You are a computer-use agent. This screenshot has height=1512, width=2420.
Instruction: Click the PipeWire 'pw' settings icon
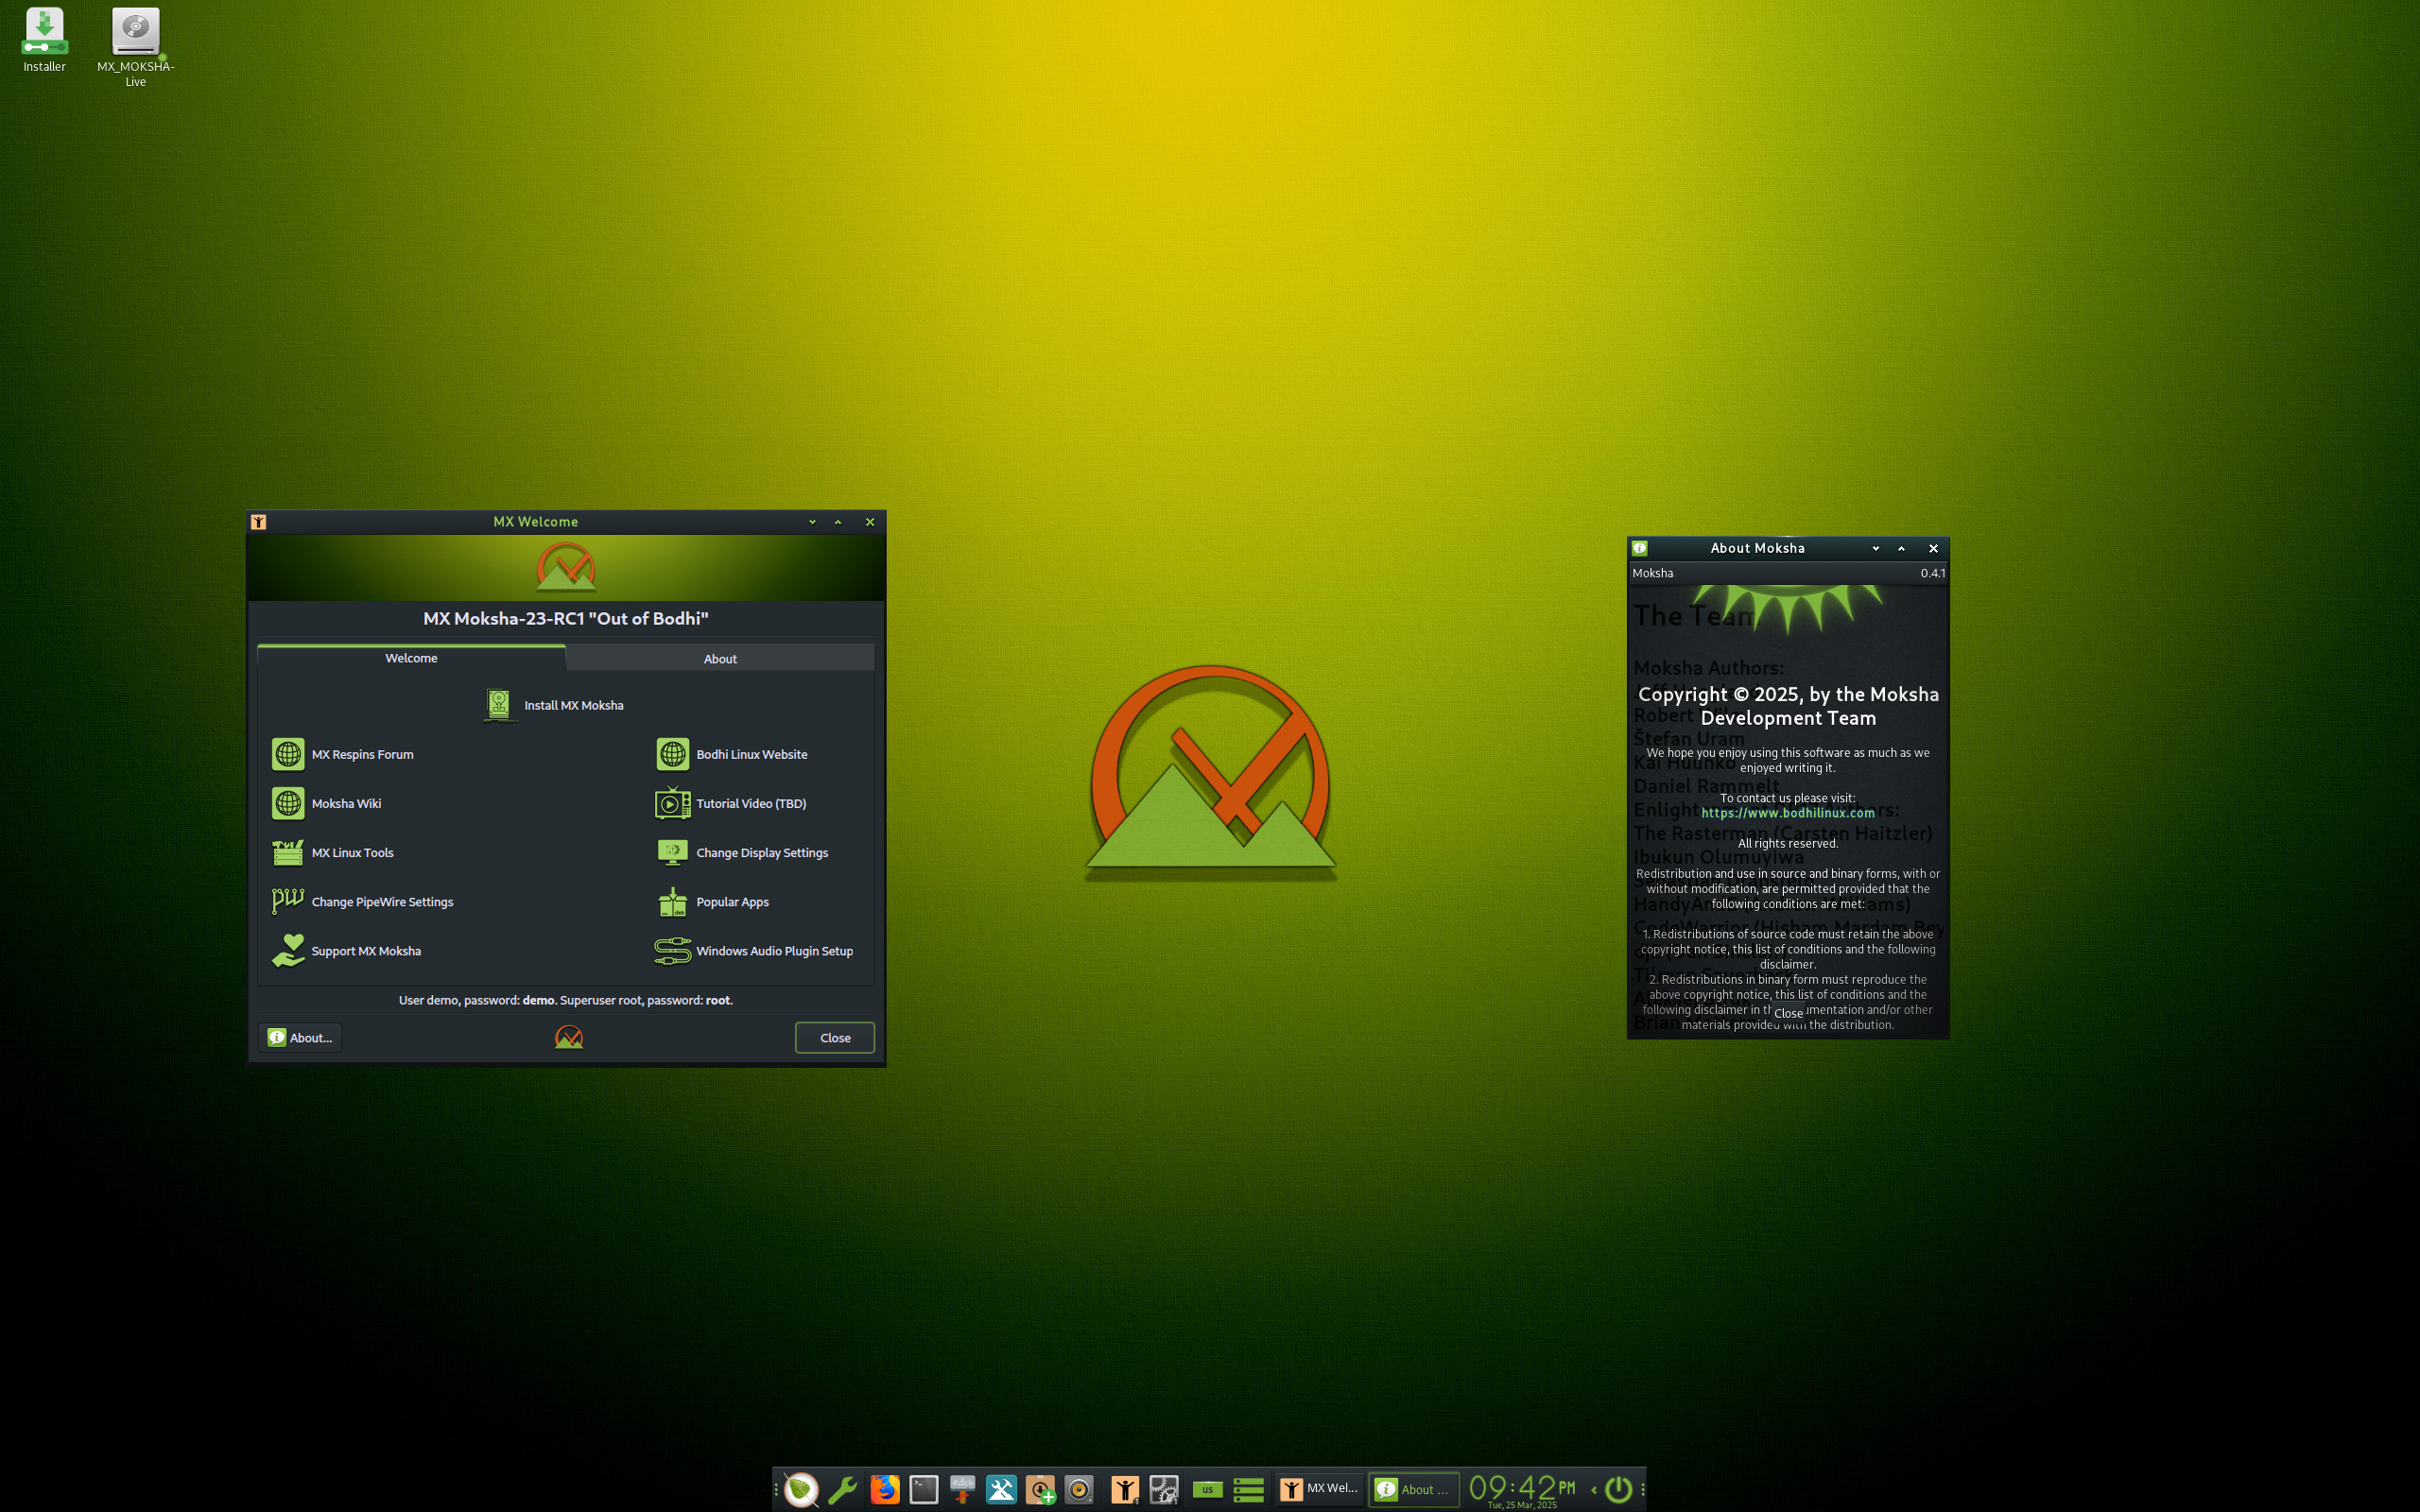point(288,901)
